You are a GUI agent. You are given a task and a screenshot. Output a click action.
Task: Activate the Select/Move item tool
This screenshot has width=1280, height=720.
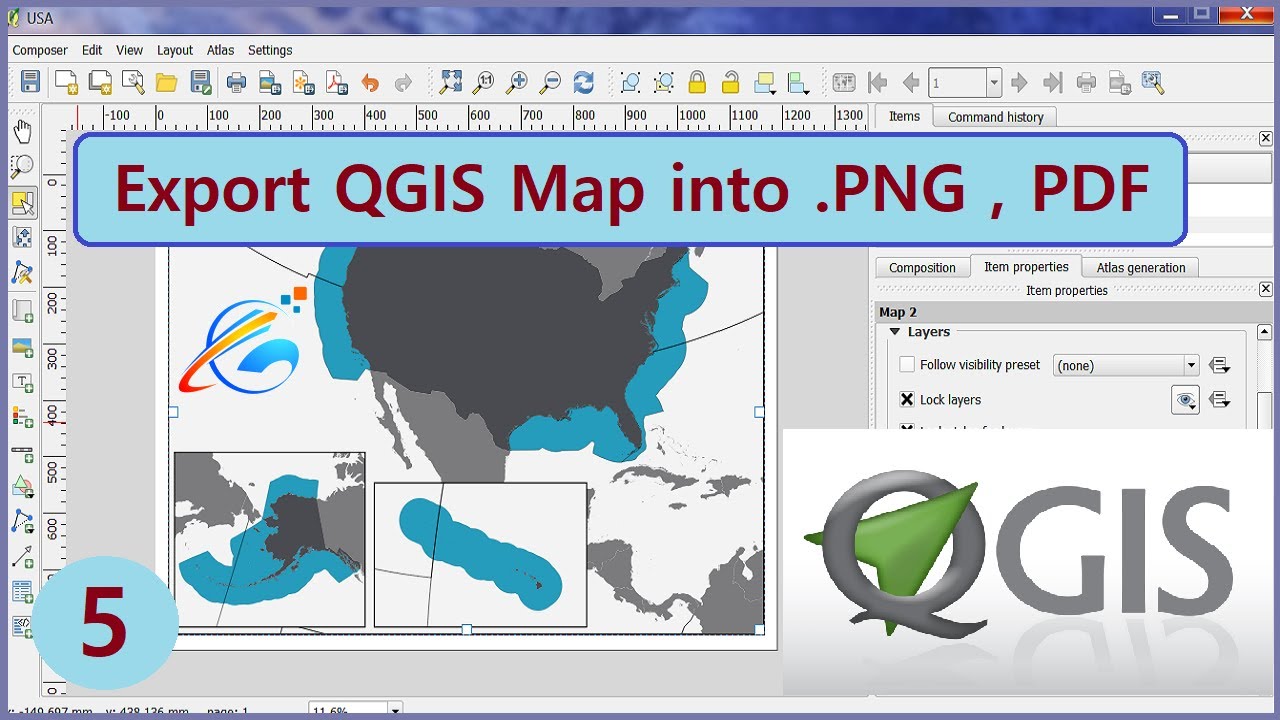(22, 203)
